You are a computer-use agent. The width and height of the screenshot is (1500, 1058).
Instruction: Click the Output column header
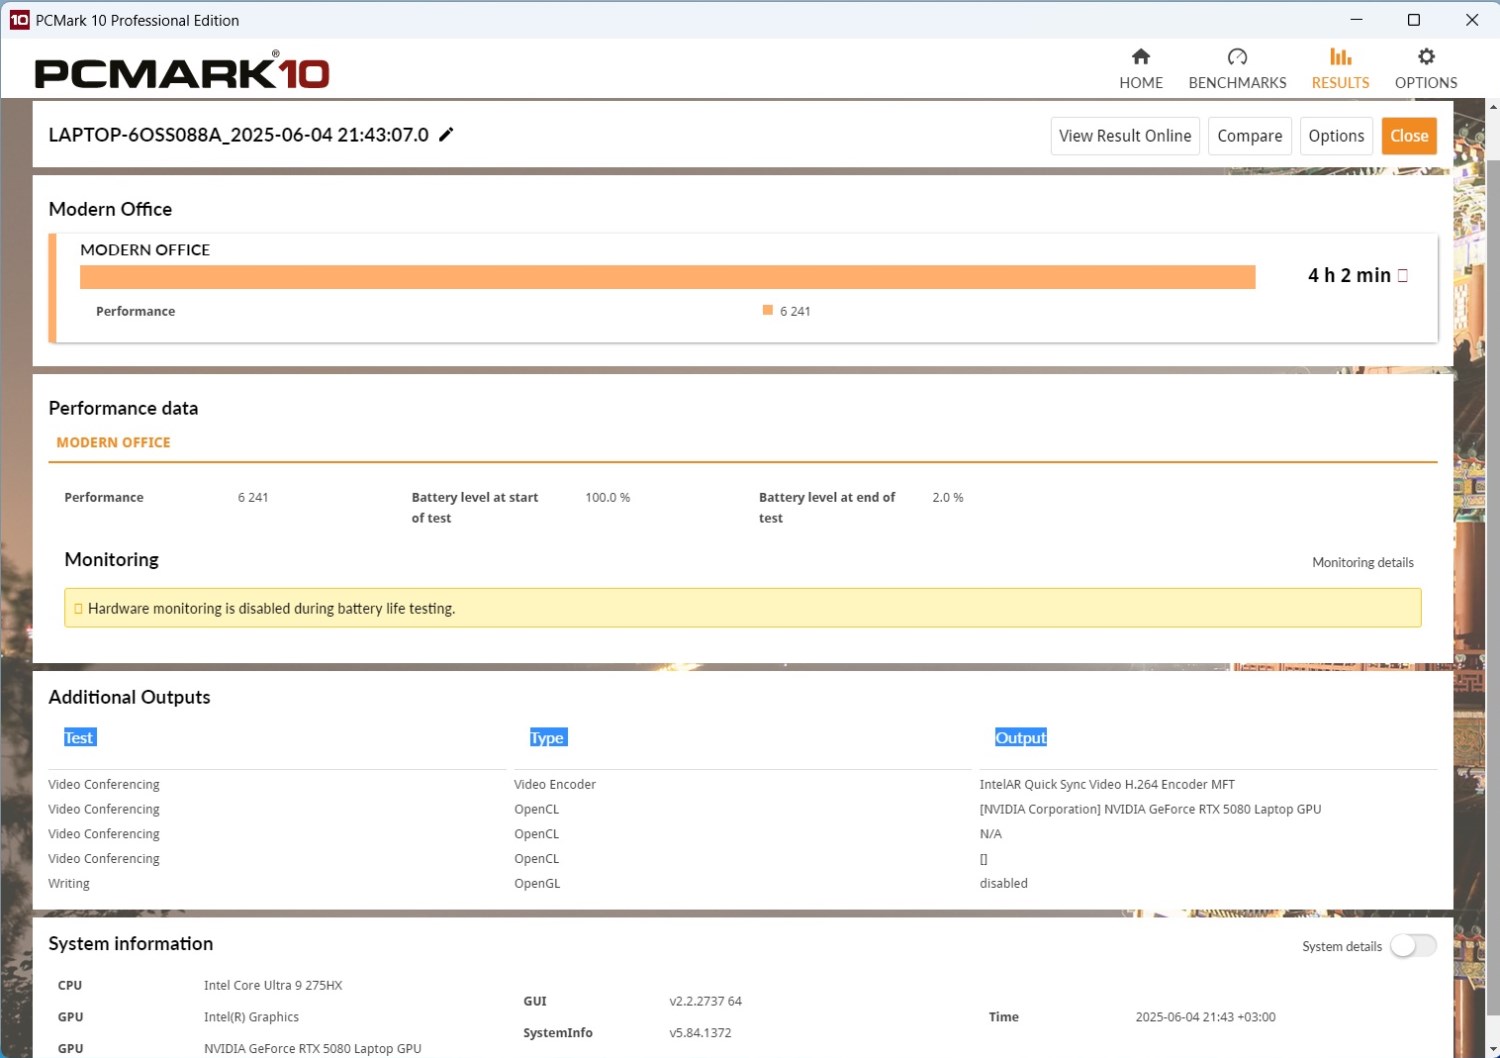(x=1020, y=738)
